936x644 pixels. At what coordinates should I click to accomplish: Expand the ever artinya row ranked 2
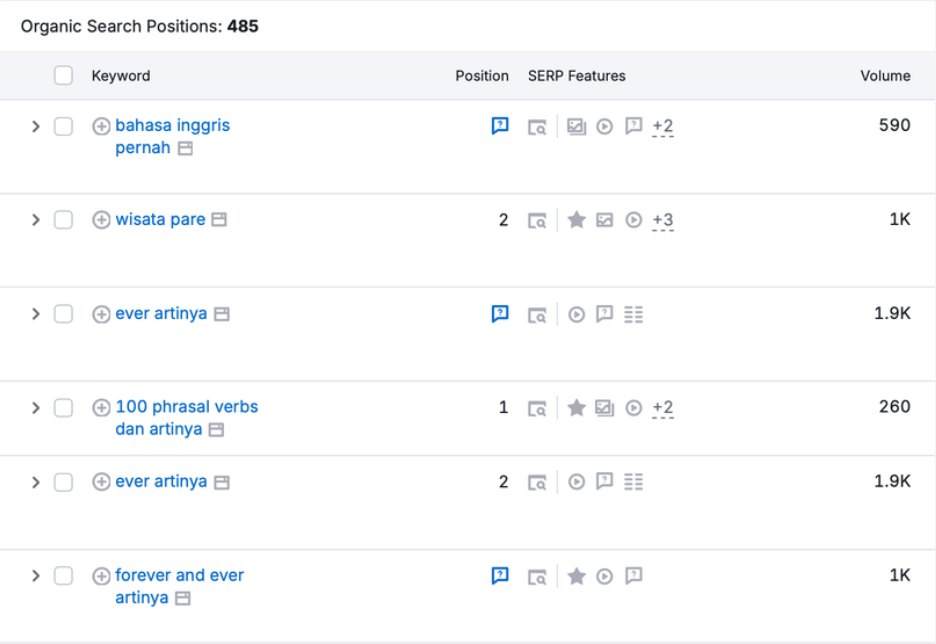click(35, 482)
